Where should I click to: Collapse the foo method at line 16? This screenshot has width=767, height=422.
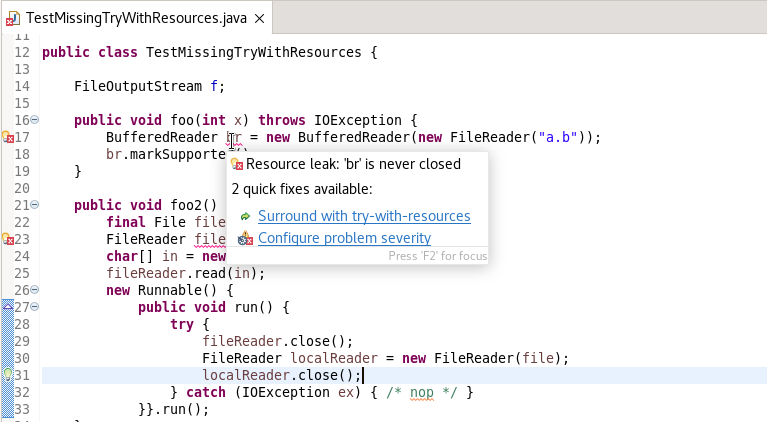click(35, 120)
